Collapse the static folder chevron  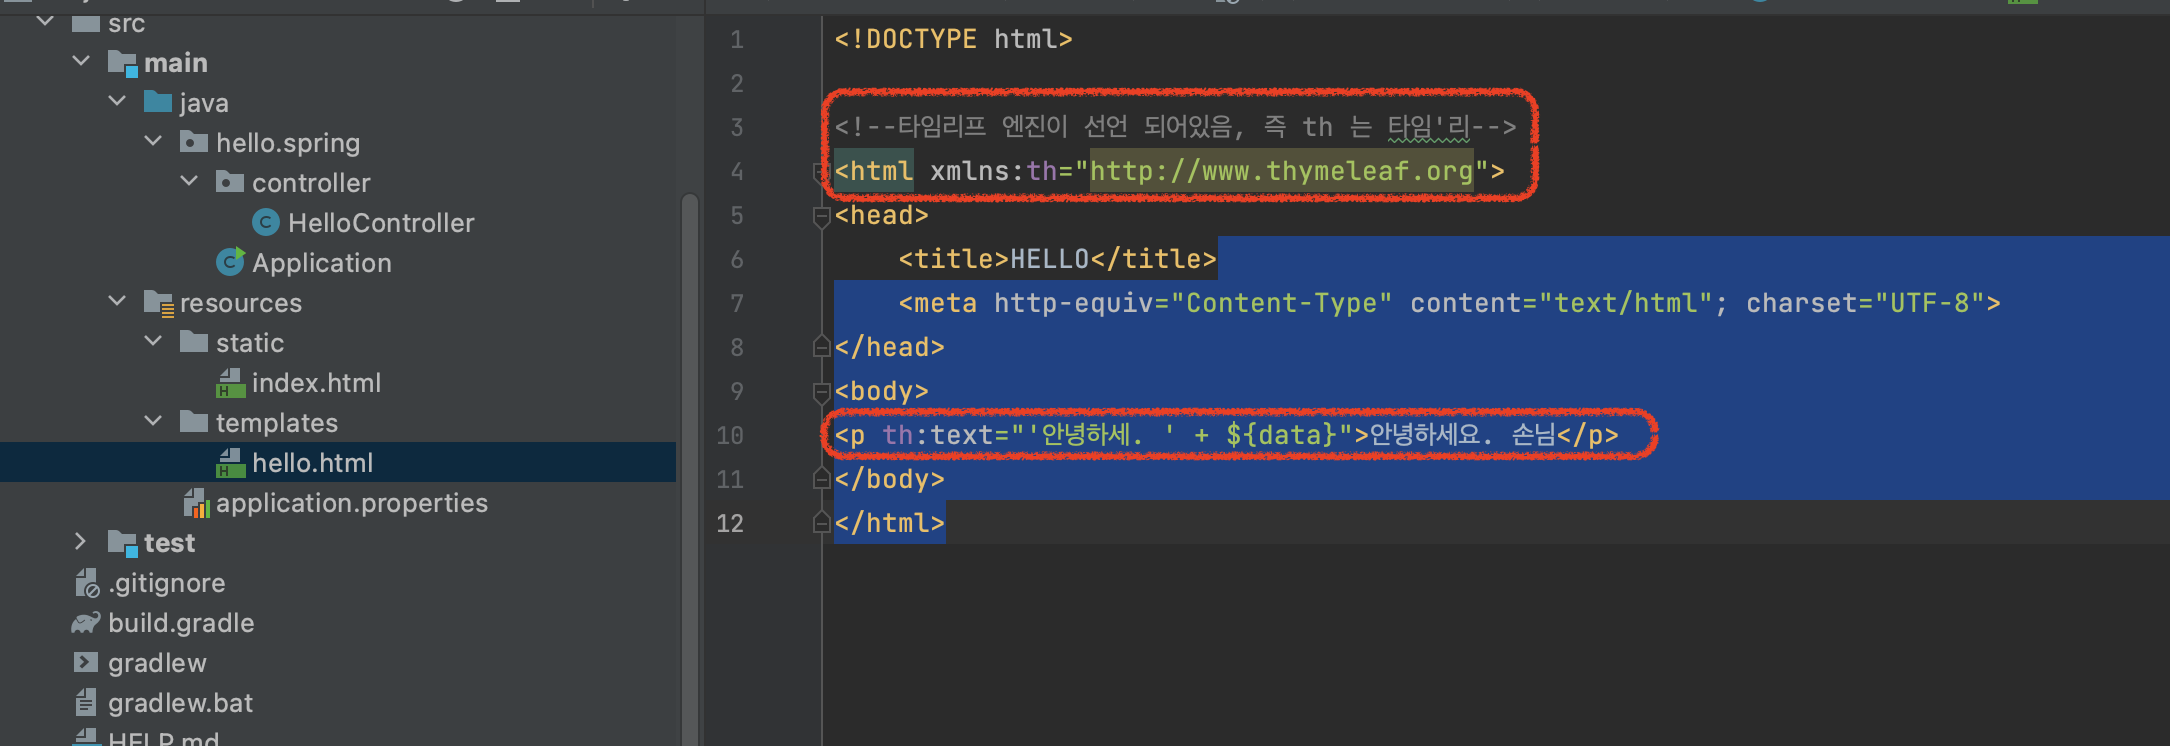[153, 342]
